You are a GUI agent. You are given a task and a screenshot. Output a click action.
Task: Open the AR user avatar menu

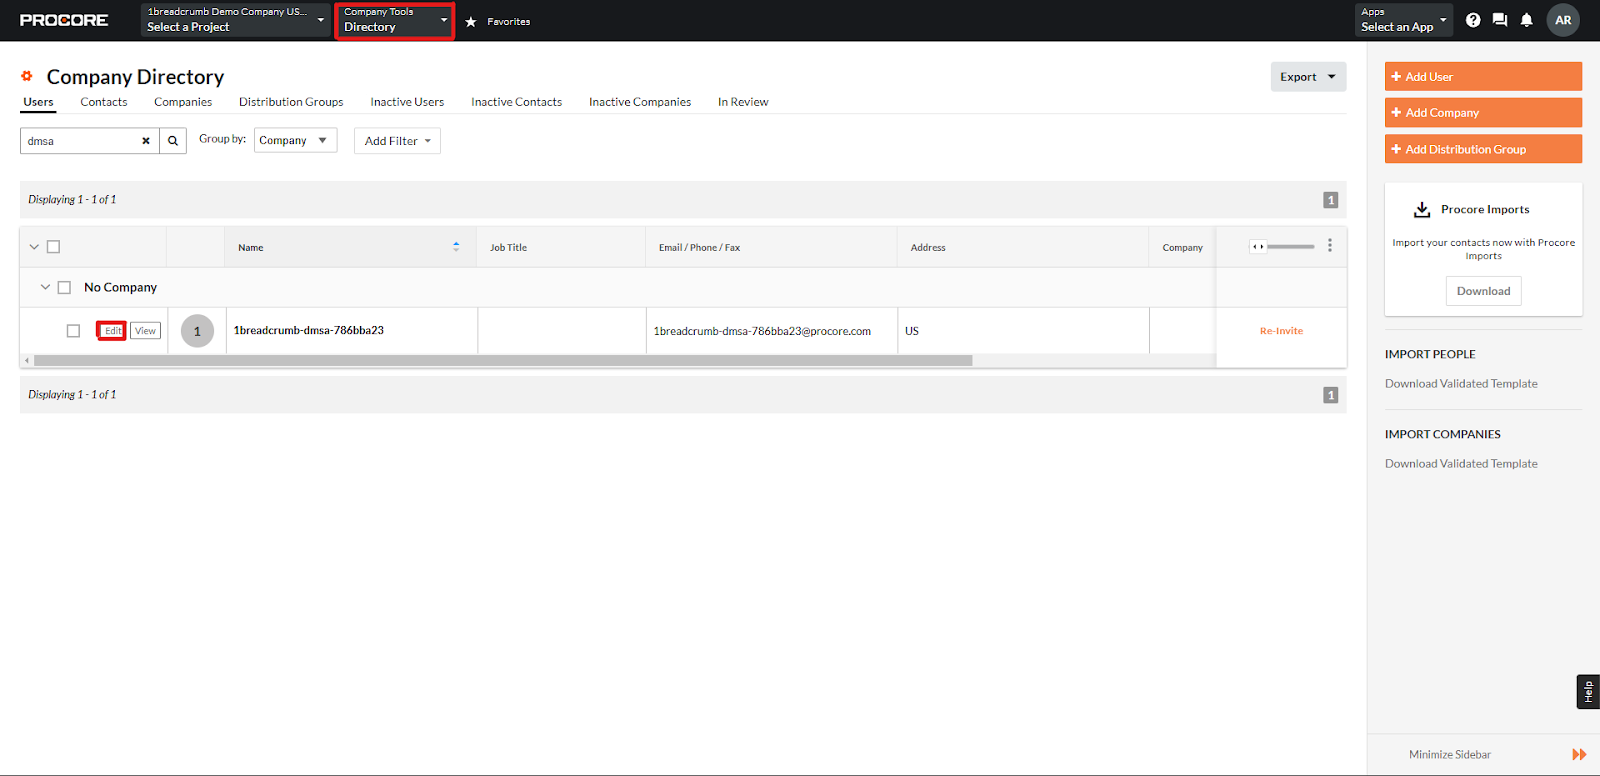click(1563, 20)
